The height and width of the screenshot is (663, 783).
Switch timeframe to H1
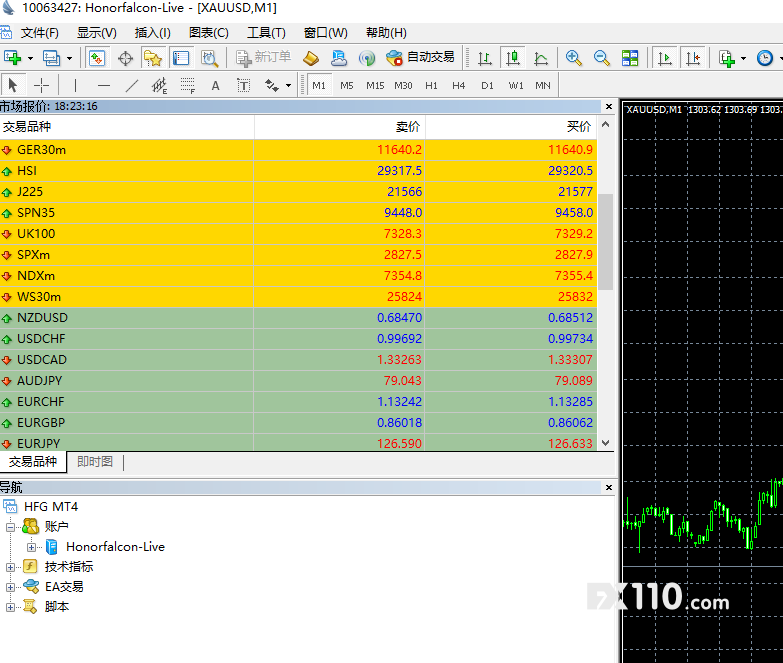[x=431, y=85]
